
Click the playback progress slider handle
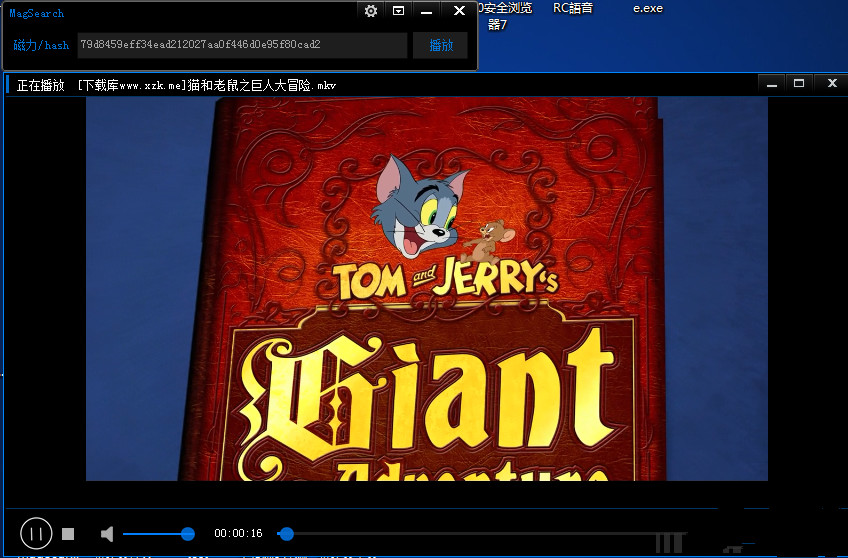(286, 534)
